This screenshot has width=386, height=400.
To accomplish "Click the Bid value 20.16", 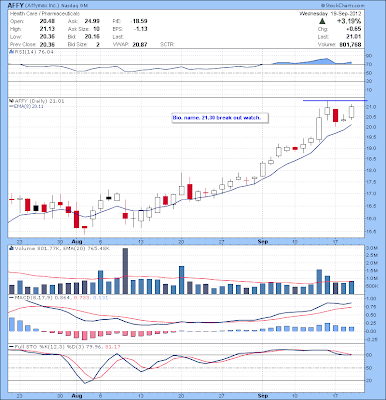I will pos(92,37).
